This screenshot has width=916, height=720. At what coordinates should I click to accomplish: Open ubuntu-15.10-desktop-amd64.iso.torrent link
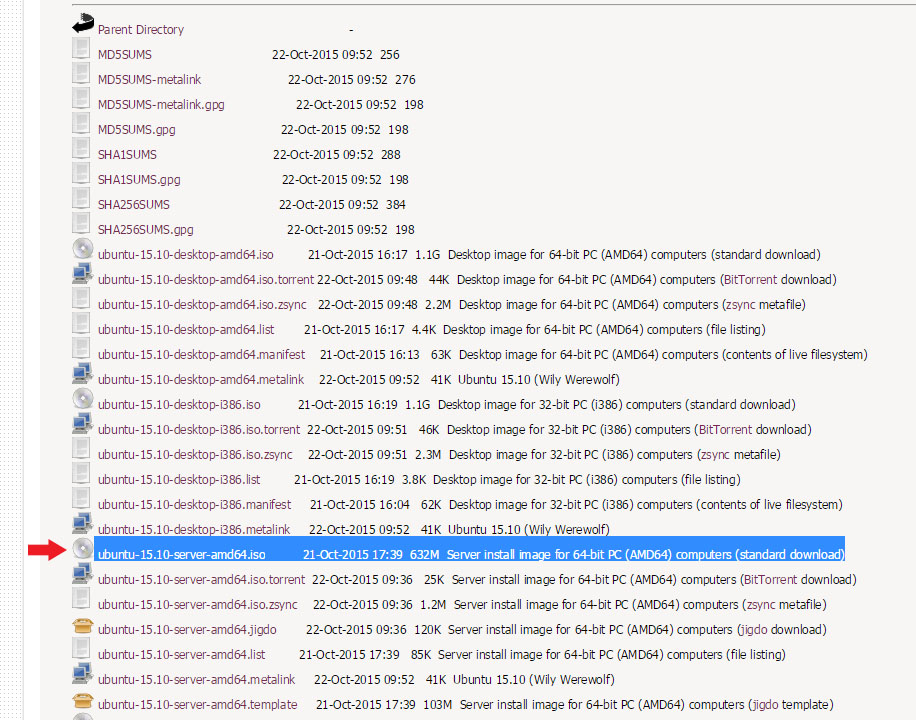coord(206,280)
